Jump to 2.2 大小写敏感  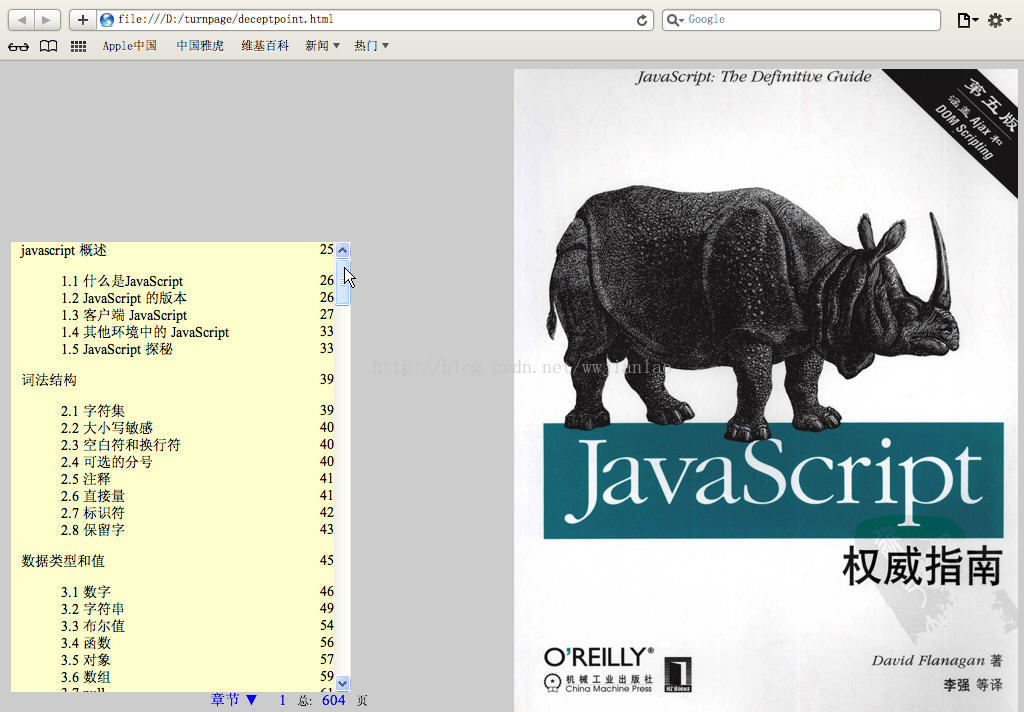pyautogui.click(x=106, y=428)
